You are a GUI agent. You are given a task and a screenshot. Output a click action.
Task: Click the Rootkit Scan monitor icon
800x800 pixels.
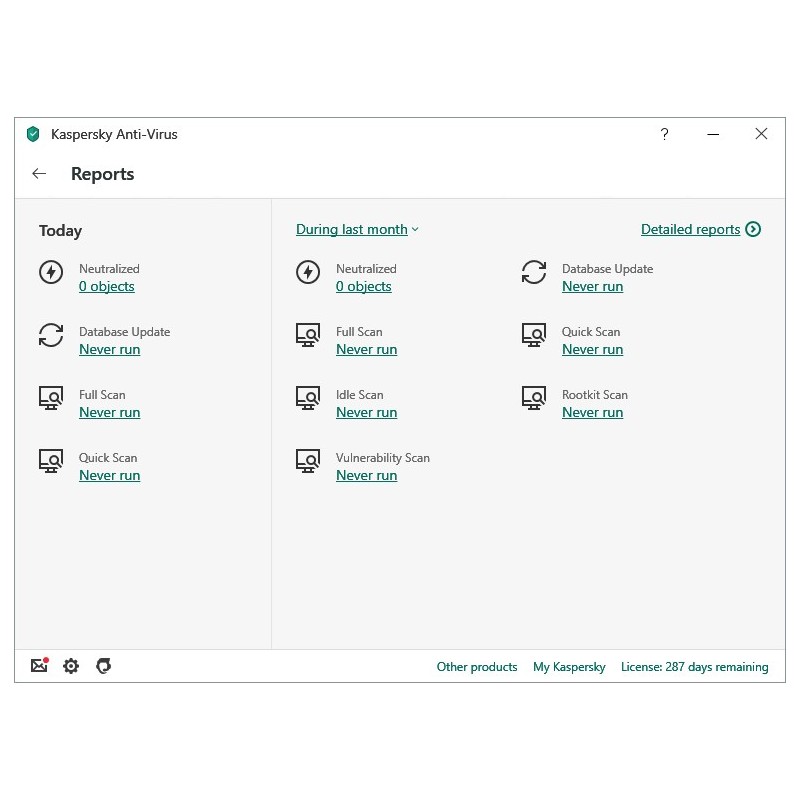point(534,398)
